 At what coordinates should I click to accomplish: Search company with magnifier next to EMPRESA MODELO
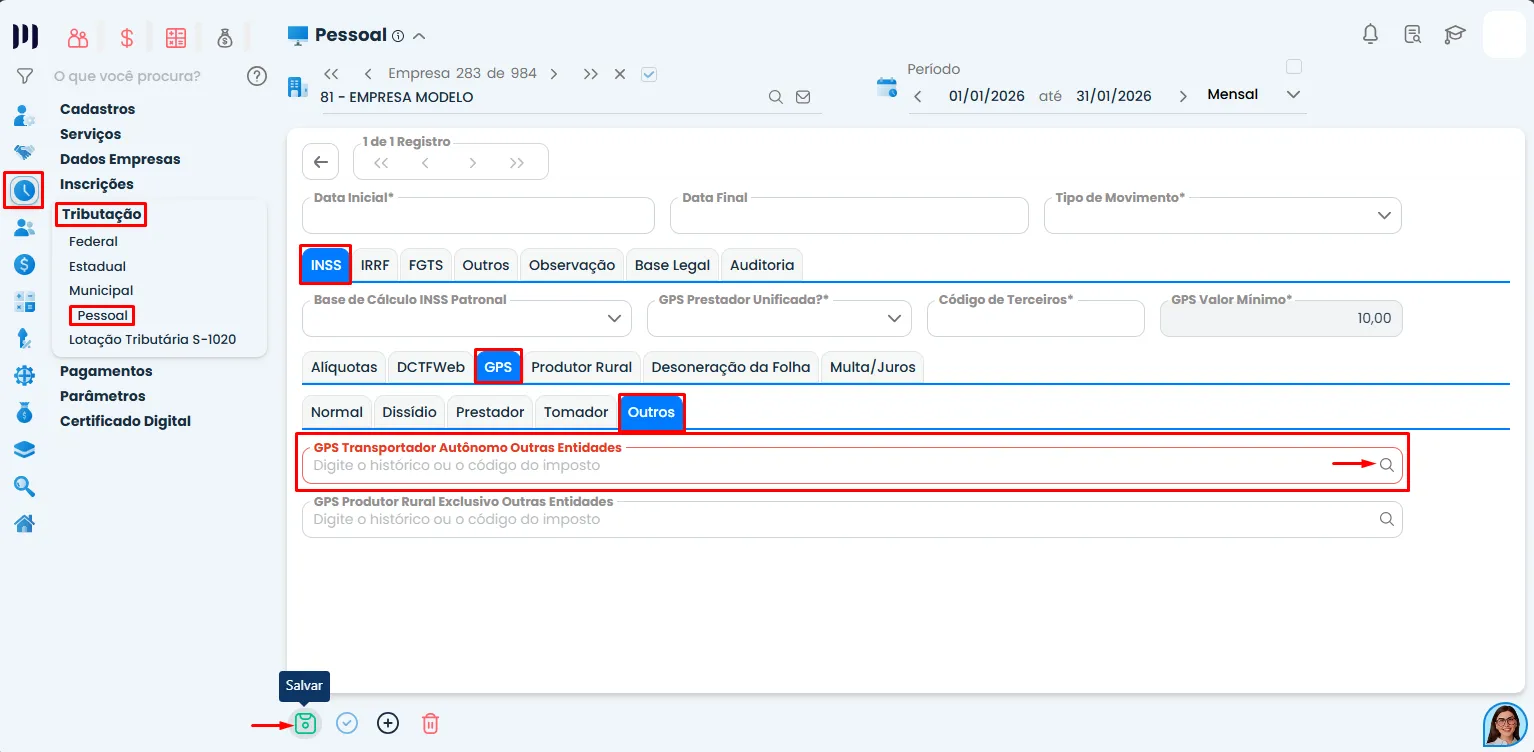click(x=775, y=97)
